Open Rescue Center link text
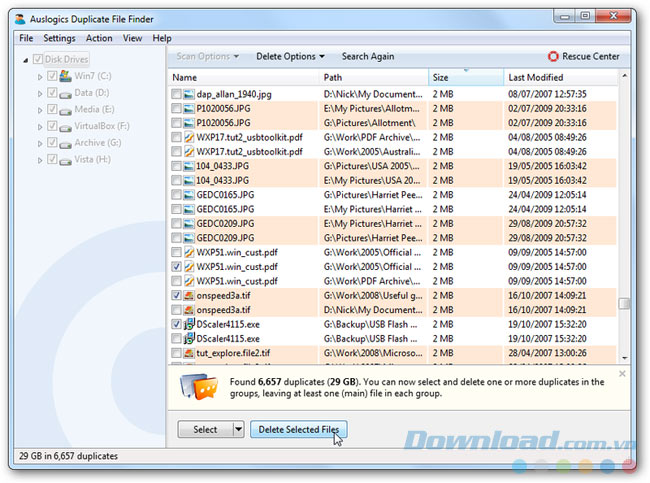Screen dimensions: 650x483 coord(591,56)
